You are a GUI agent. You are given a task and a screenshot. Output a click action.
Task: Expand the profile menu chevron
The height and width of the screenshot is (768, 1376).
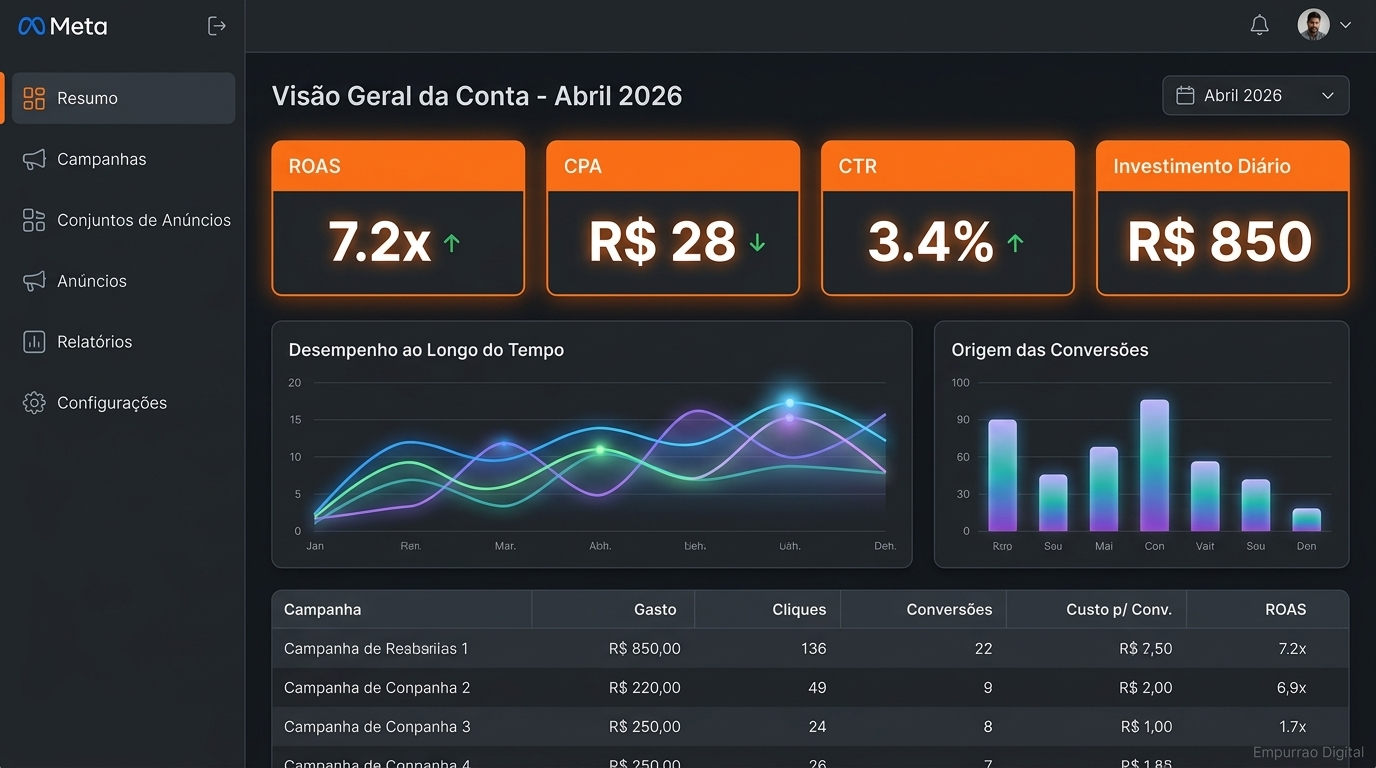click(1345, 26)
